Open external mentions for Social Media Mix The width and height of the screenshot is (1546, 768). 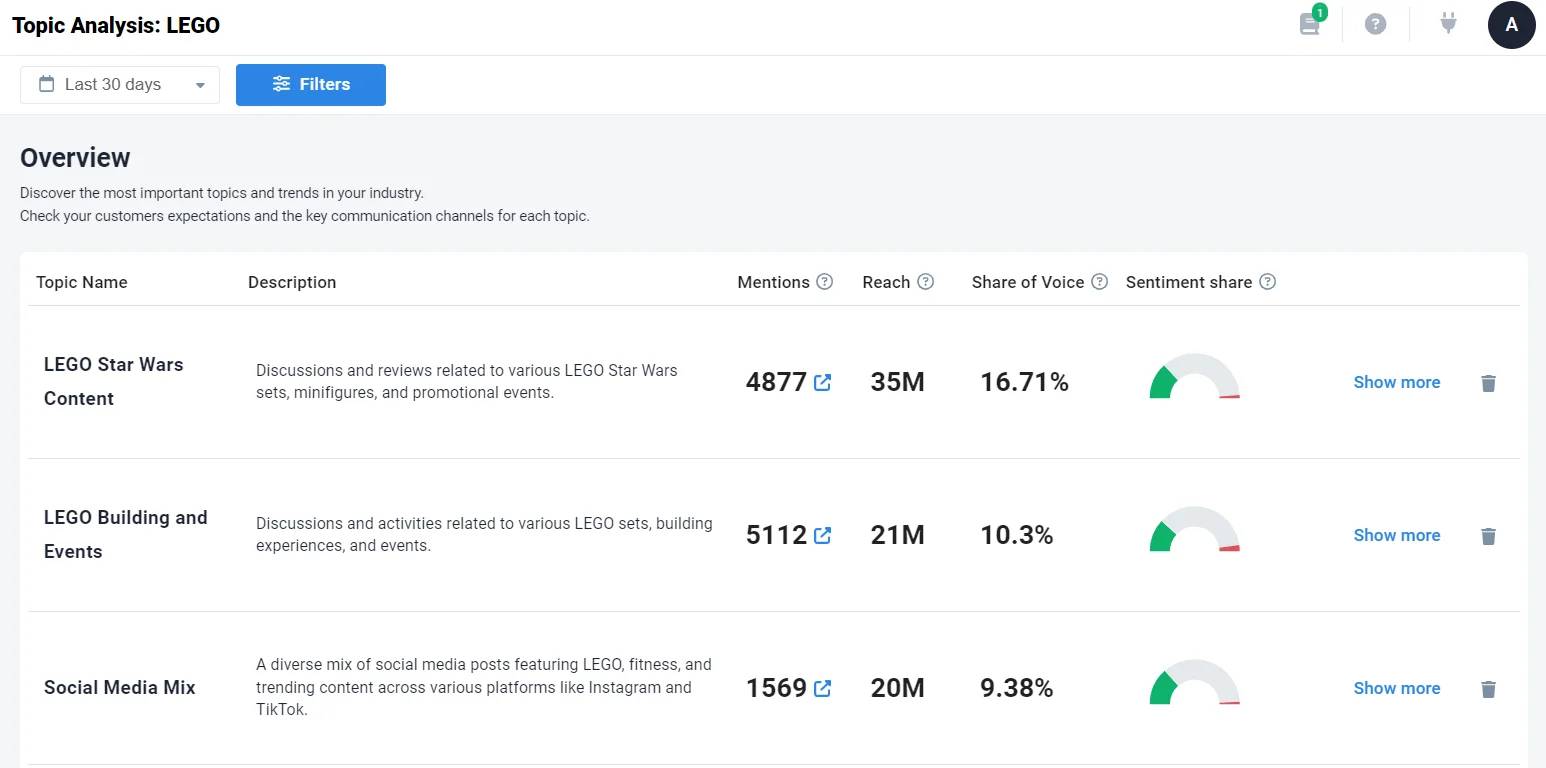click(x=822, y=688)
